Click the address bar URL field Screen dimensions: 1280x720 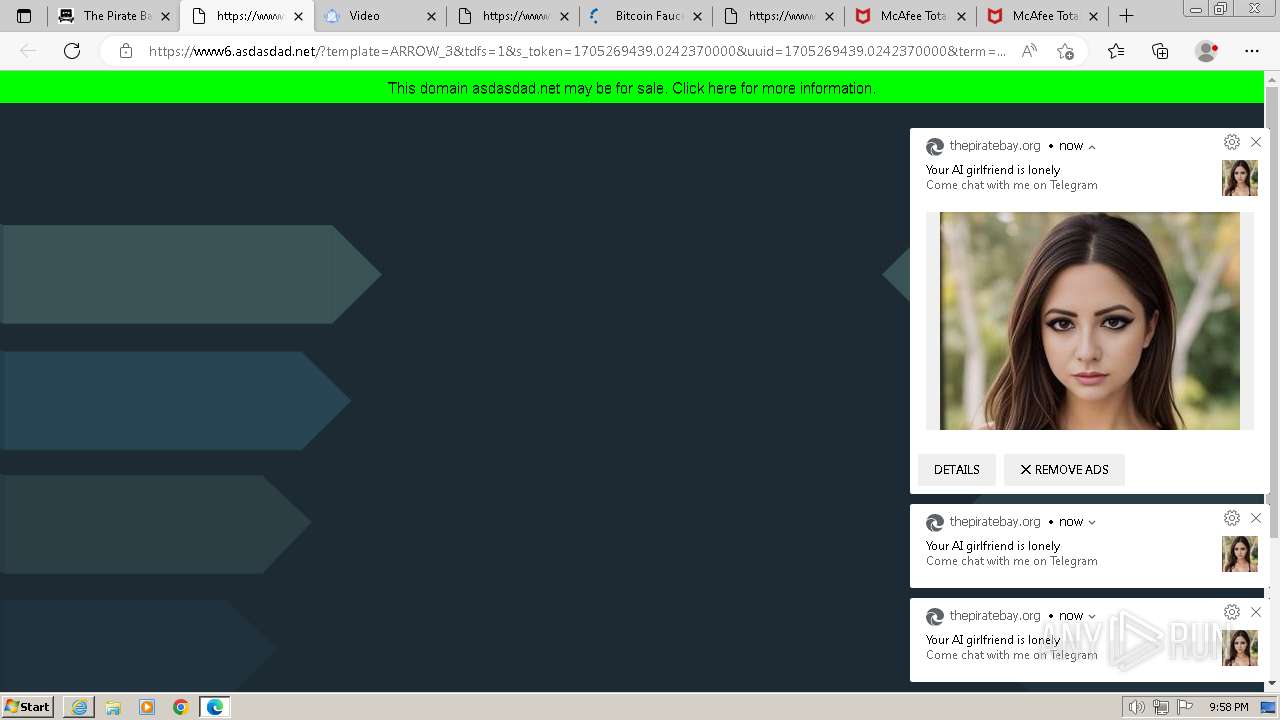pos(577,51)
